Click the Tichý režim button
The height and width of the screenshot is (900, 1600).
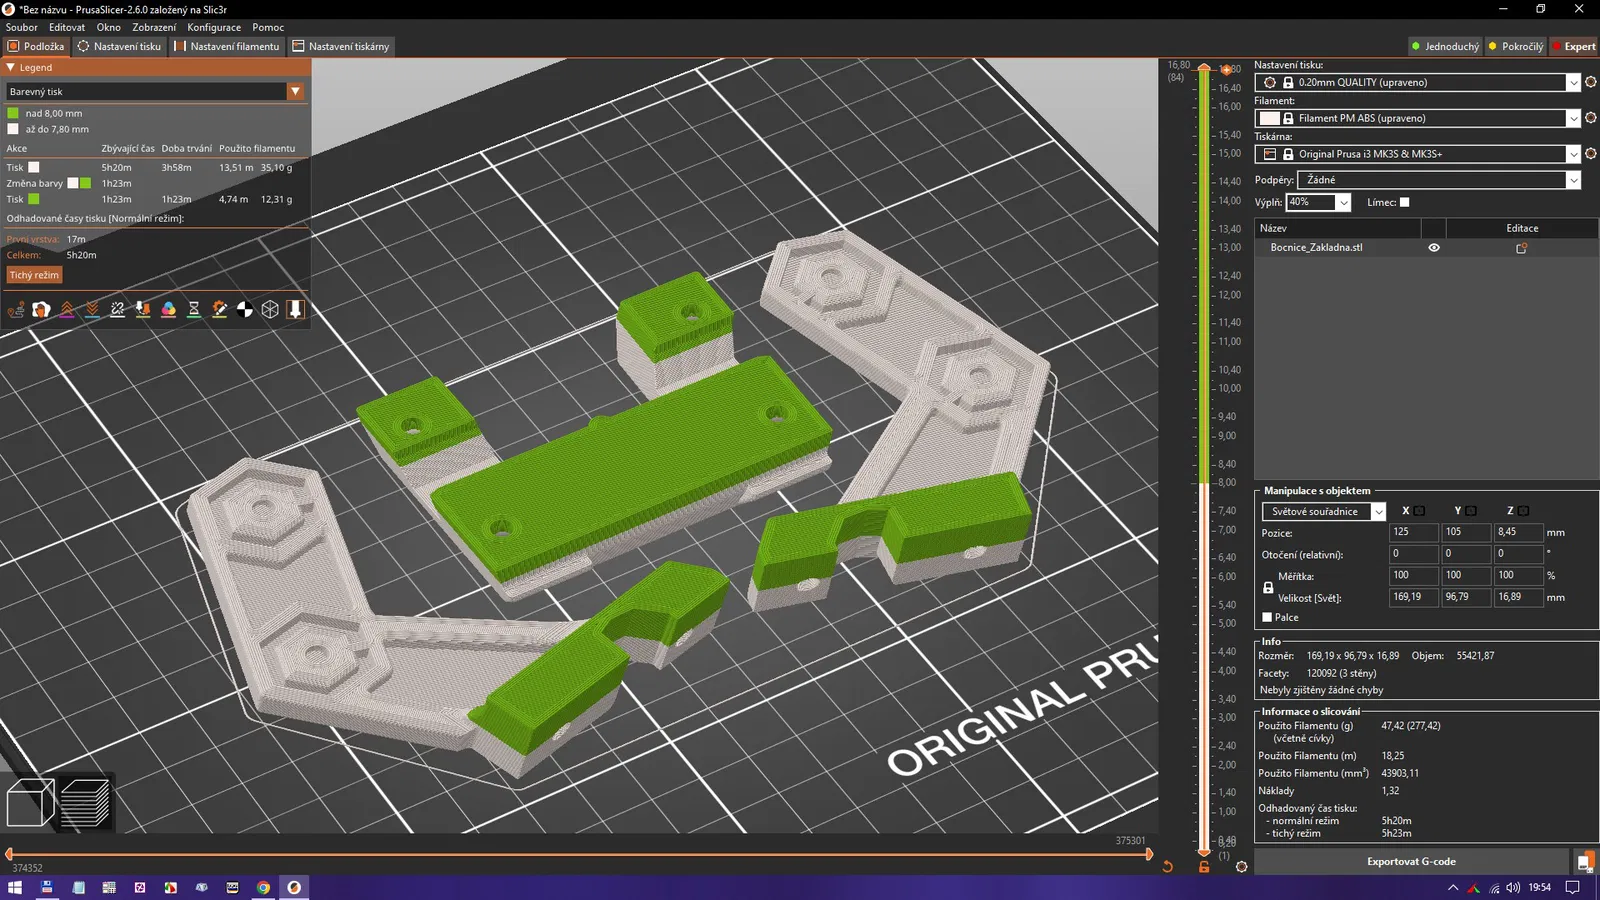click(34, 275)
